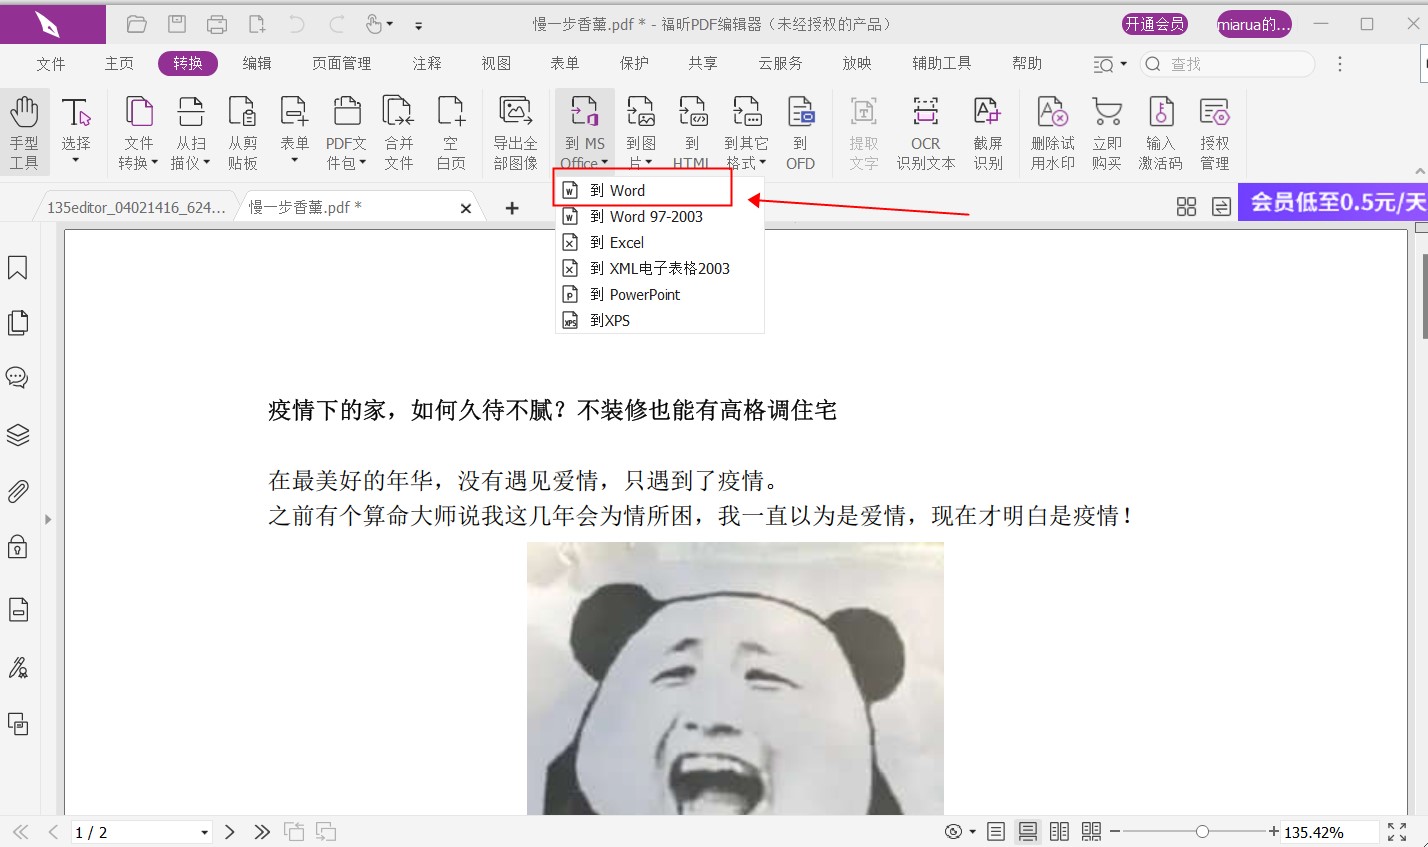This screenshot has height=847, width=1428.
Task: Click the 开通会员 membership button
Action: click(x=1155, y=23)
